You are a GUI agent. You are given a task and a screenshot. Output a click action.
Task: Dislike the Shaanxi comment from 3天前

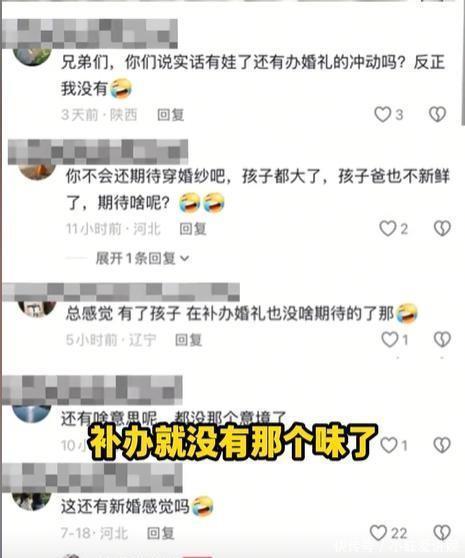click(x=437, y=115)
